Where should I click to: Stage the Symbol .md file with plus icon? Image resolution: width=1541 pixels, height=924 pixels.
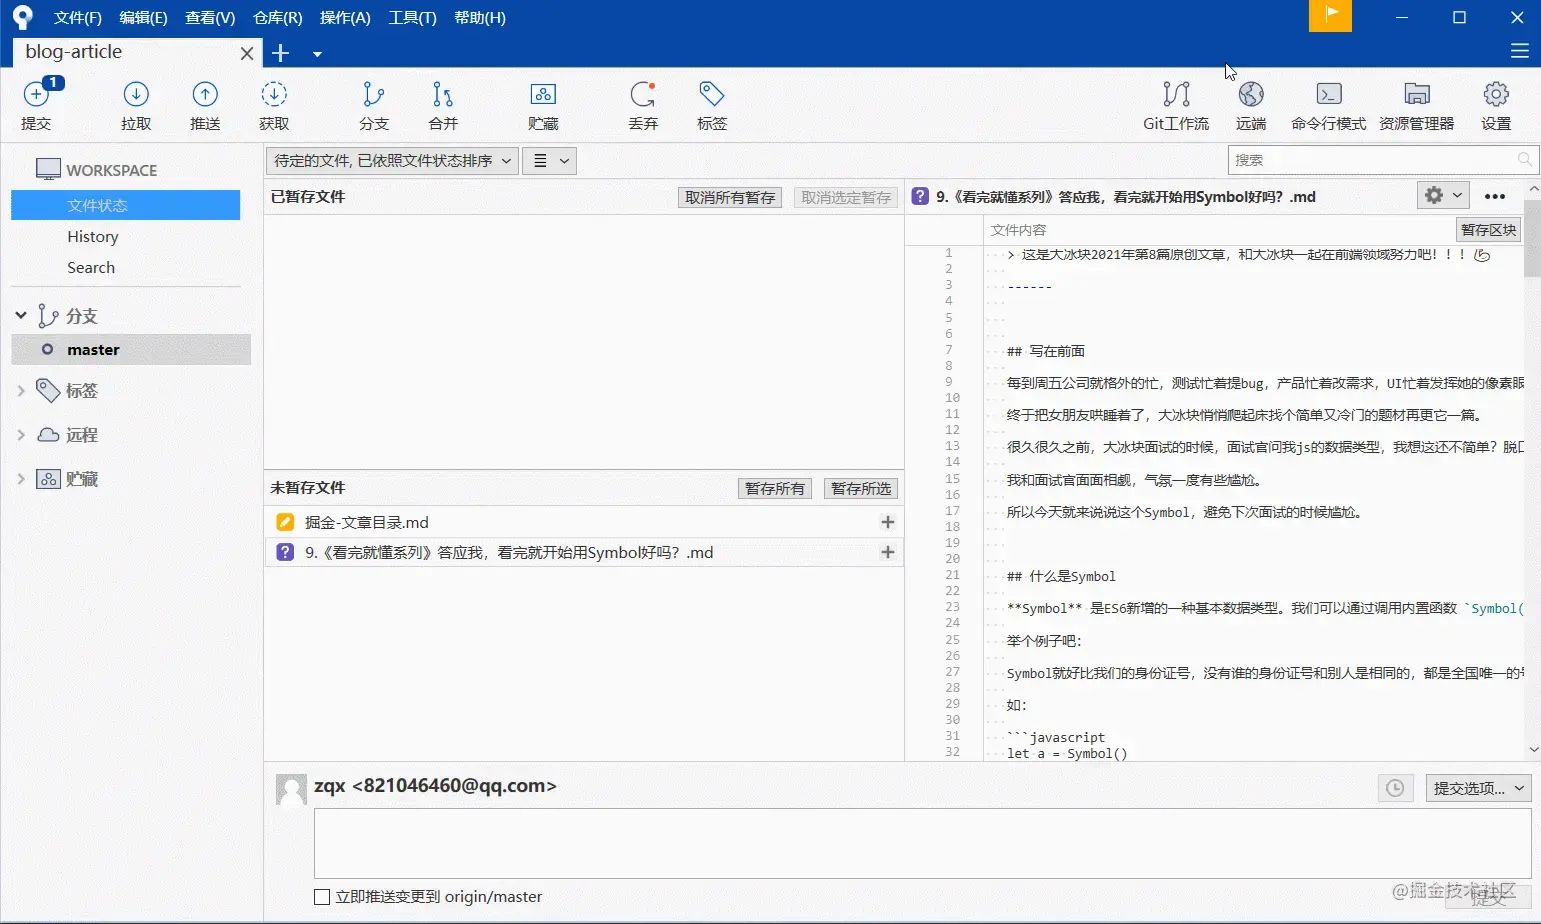tap(887, 552)
